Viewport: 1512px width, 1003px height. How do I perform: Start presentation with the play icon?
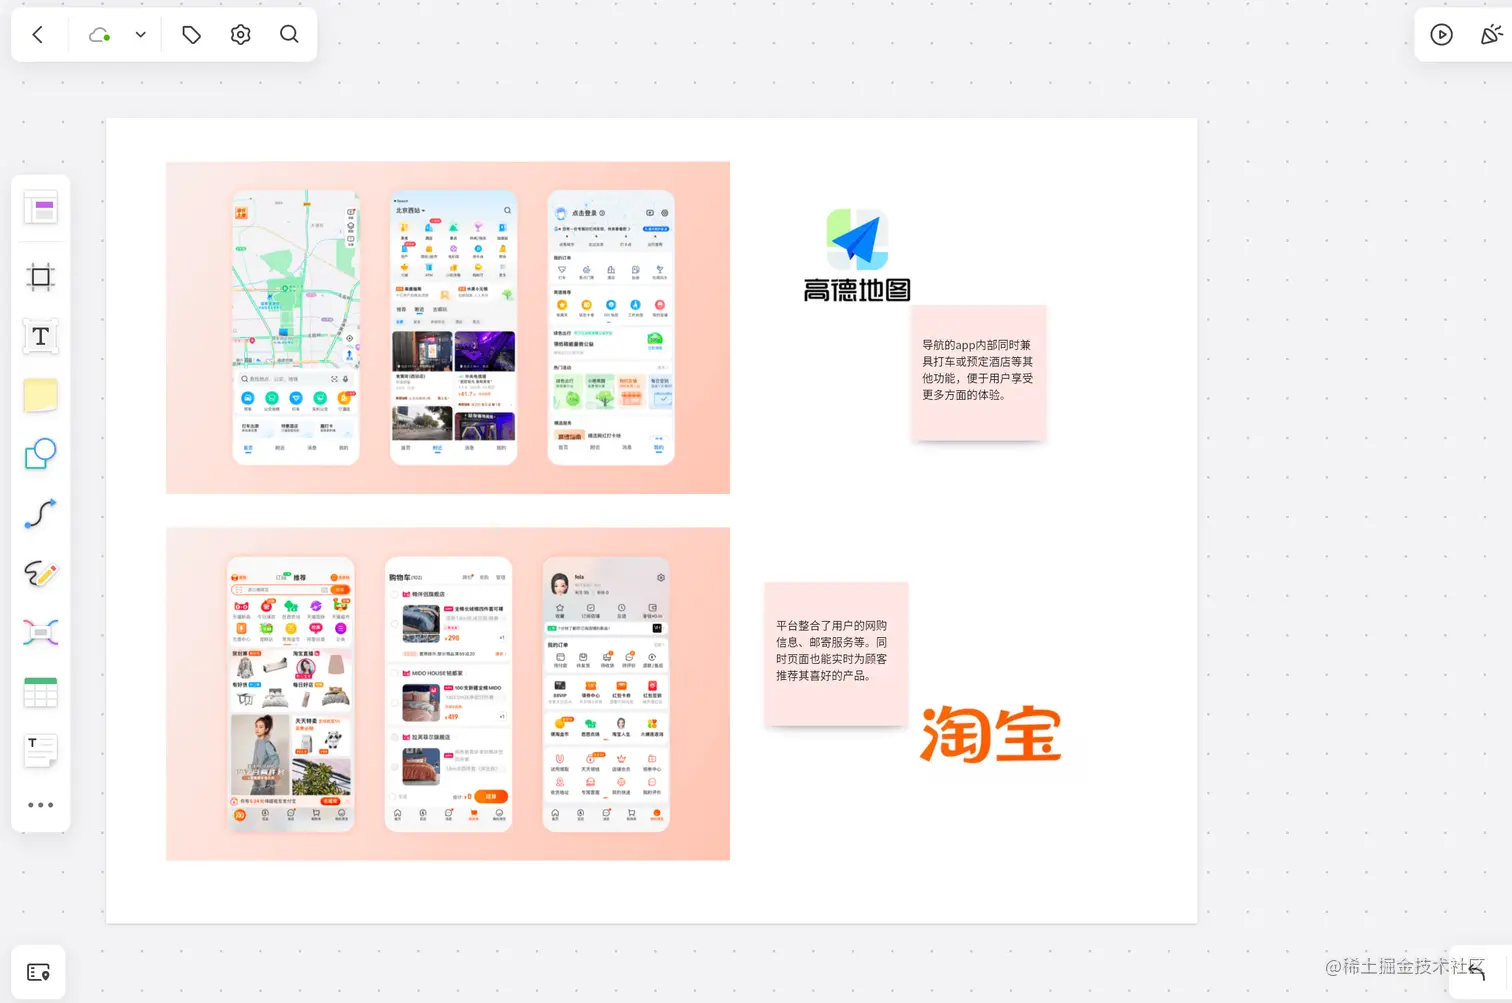point(1441,35)
